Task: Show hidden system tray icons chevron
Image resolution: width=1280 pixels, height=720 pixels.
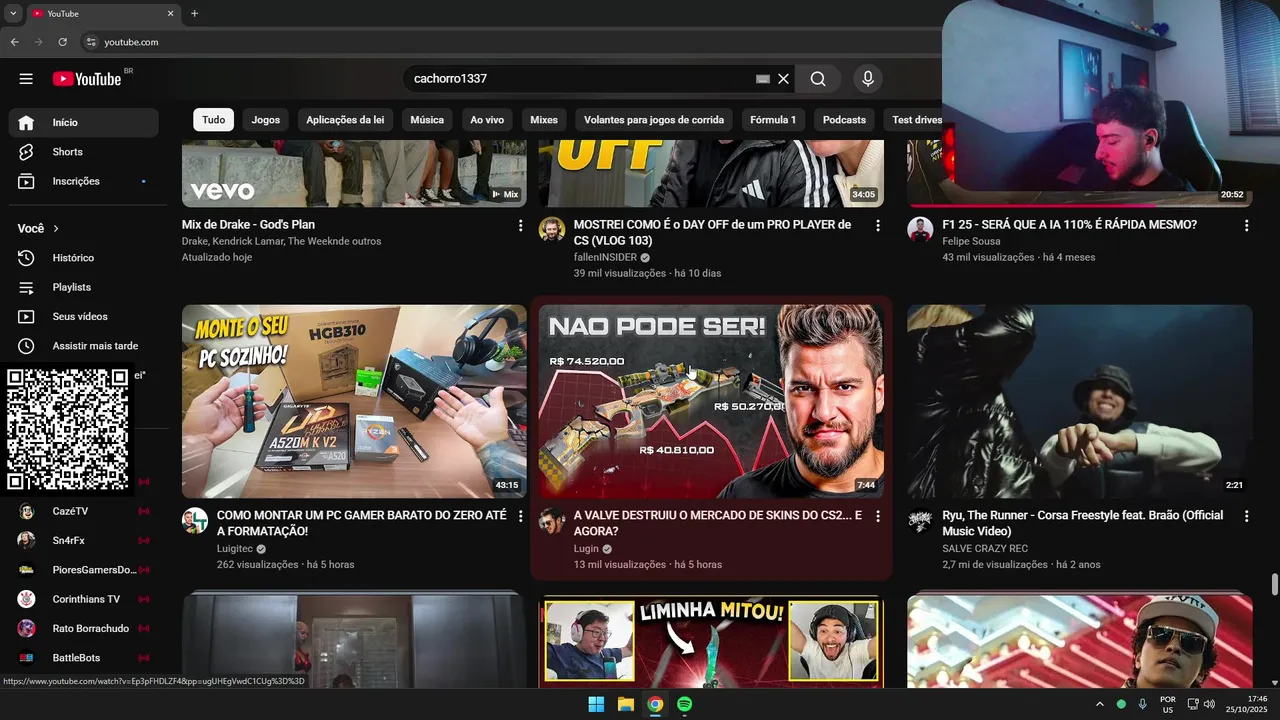Action: click(1100, 704)
